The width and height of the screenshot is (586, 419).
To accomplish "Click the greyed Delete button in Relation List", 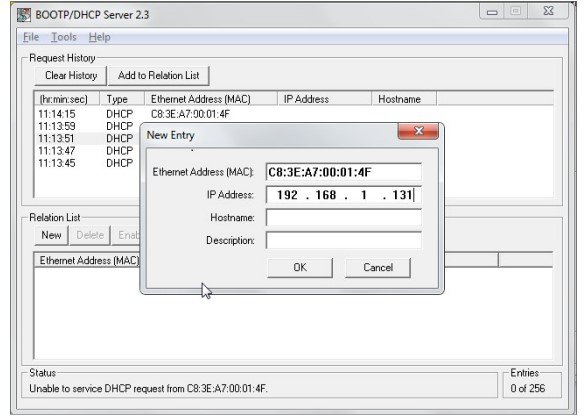I will coord(90,235).
